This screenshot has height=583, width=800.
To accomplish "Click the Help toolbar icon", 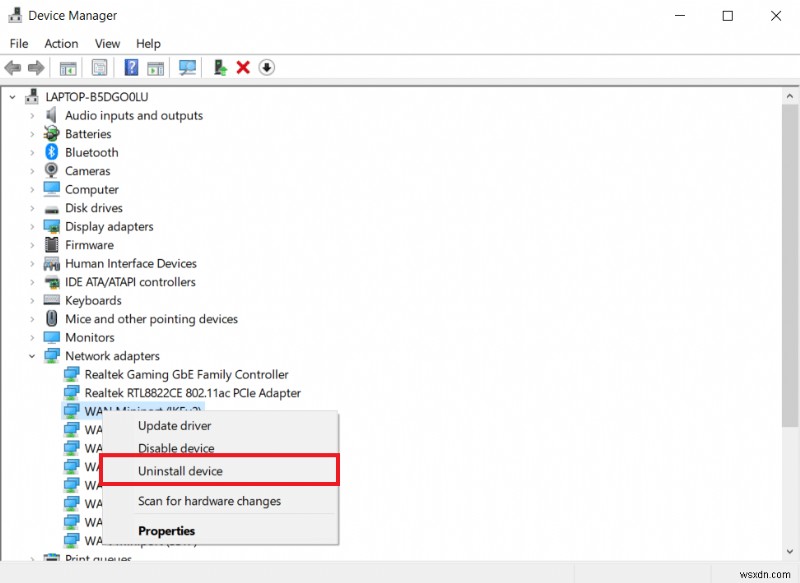I will point(131,67).
